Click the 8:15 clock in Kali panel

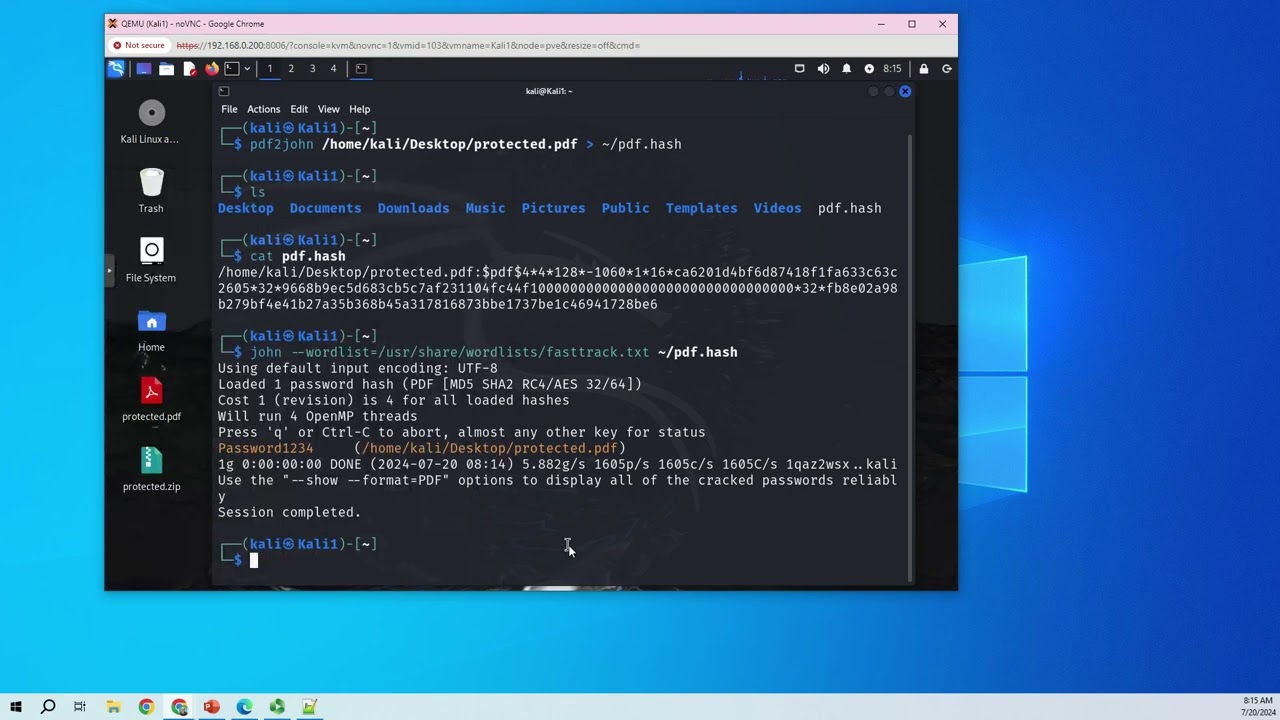coord(892,69)
